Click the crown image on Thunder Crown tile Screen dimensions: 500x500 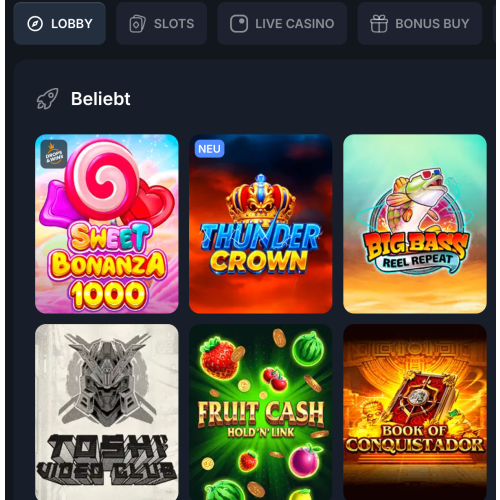point(261,199)
